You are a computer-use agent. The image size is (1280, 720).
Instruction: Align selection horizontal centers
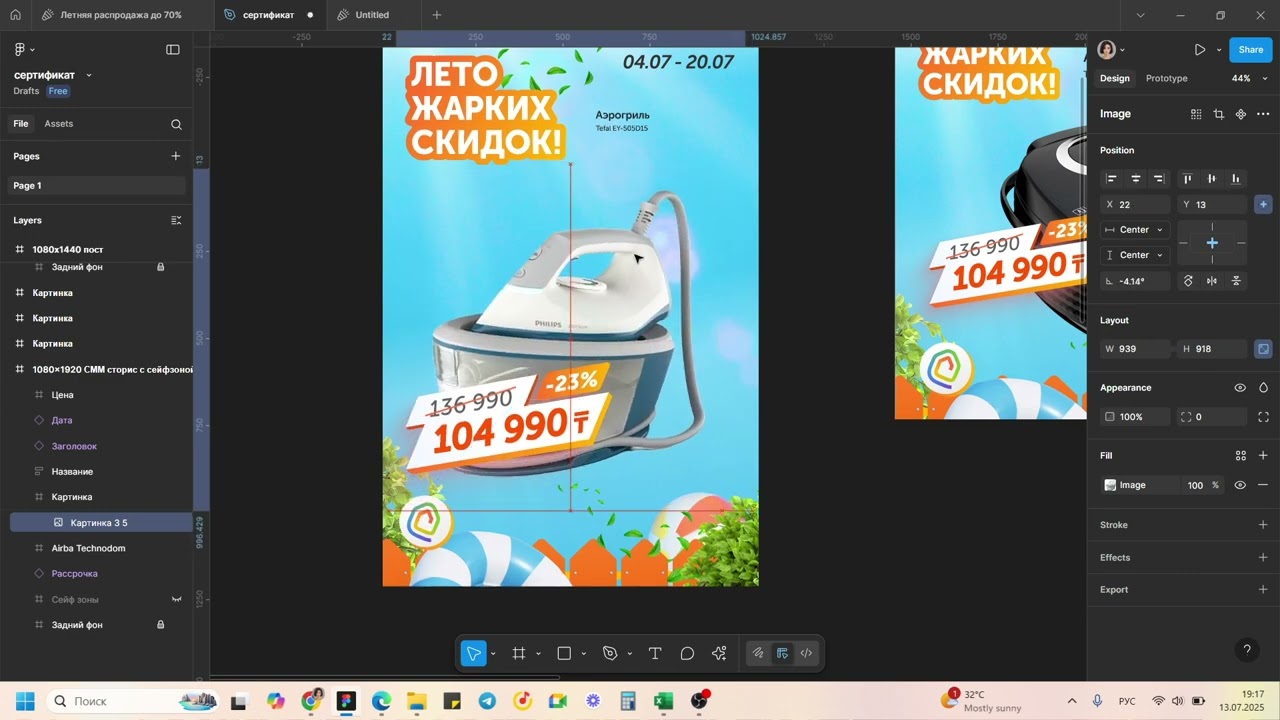coord(1135,178)
